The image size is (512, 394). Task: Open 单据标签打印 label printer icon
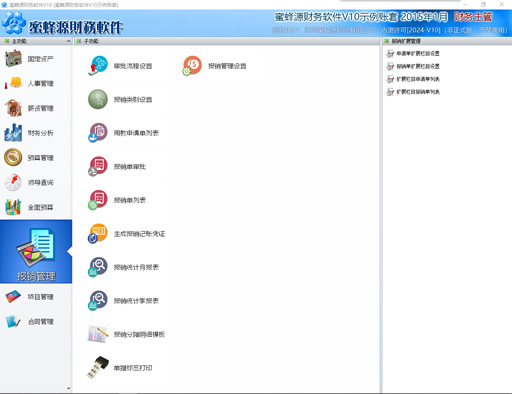98,367
